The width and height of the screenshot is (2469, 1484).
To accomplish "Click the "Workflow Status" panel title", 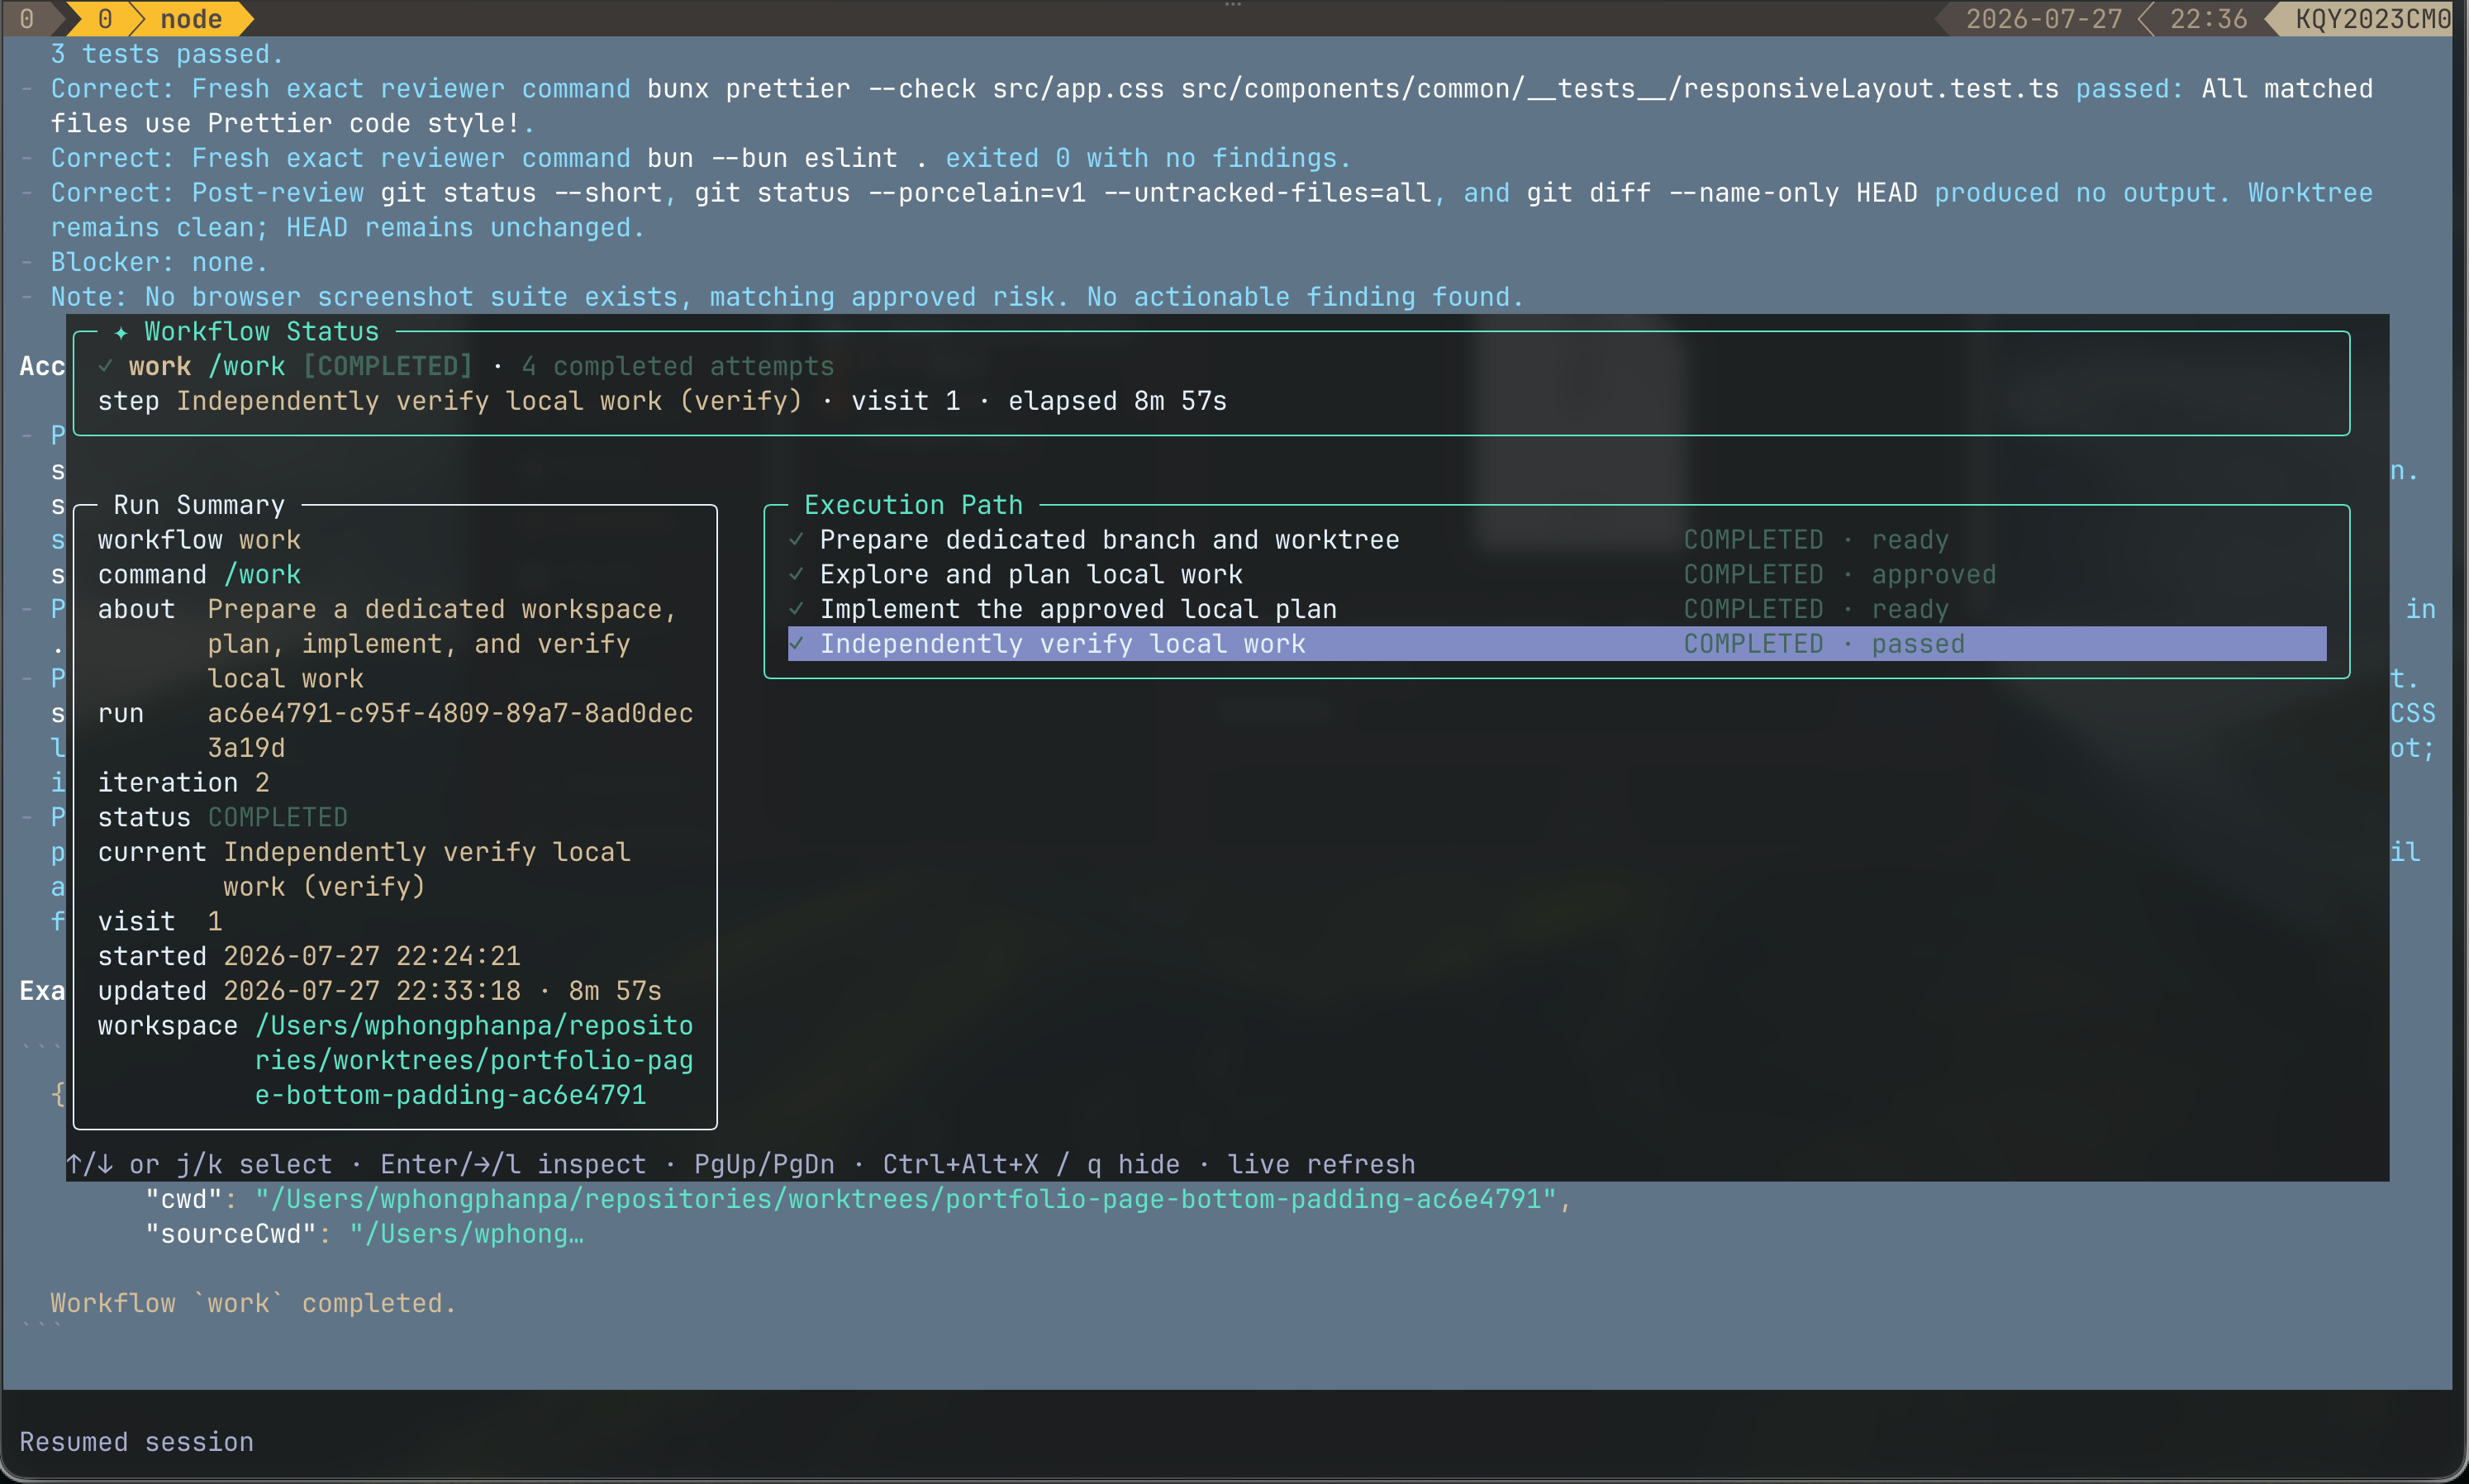I will (x=262, y=332).
